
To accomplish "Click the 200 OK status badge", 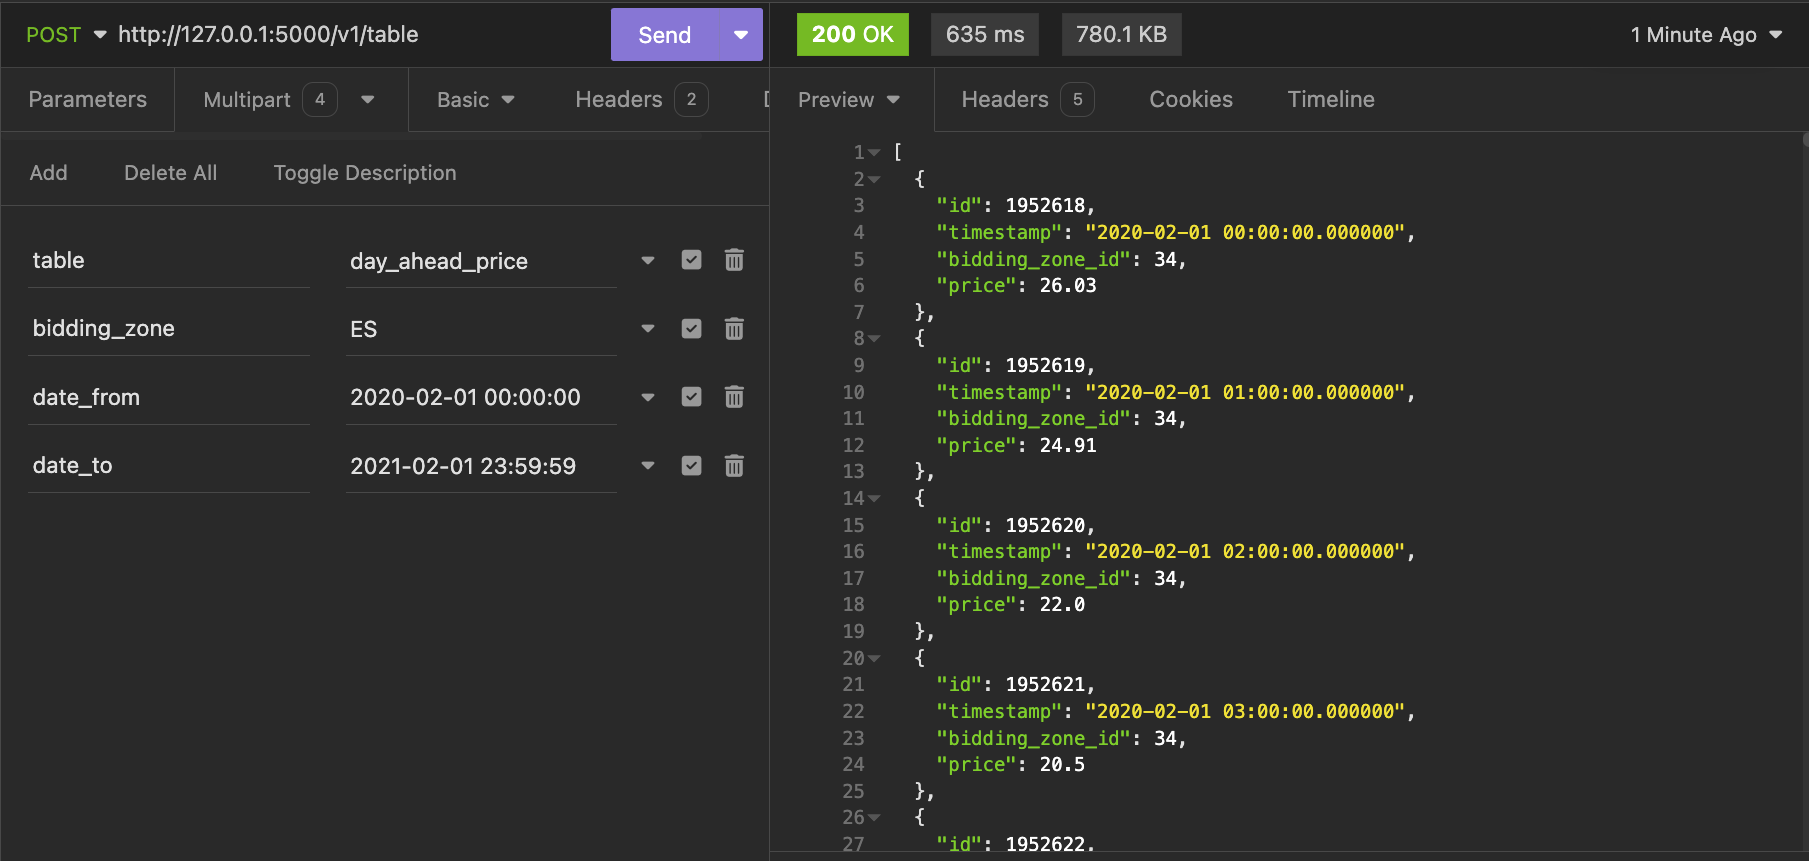I will click(853, 35).
